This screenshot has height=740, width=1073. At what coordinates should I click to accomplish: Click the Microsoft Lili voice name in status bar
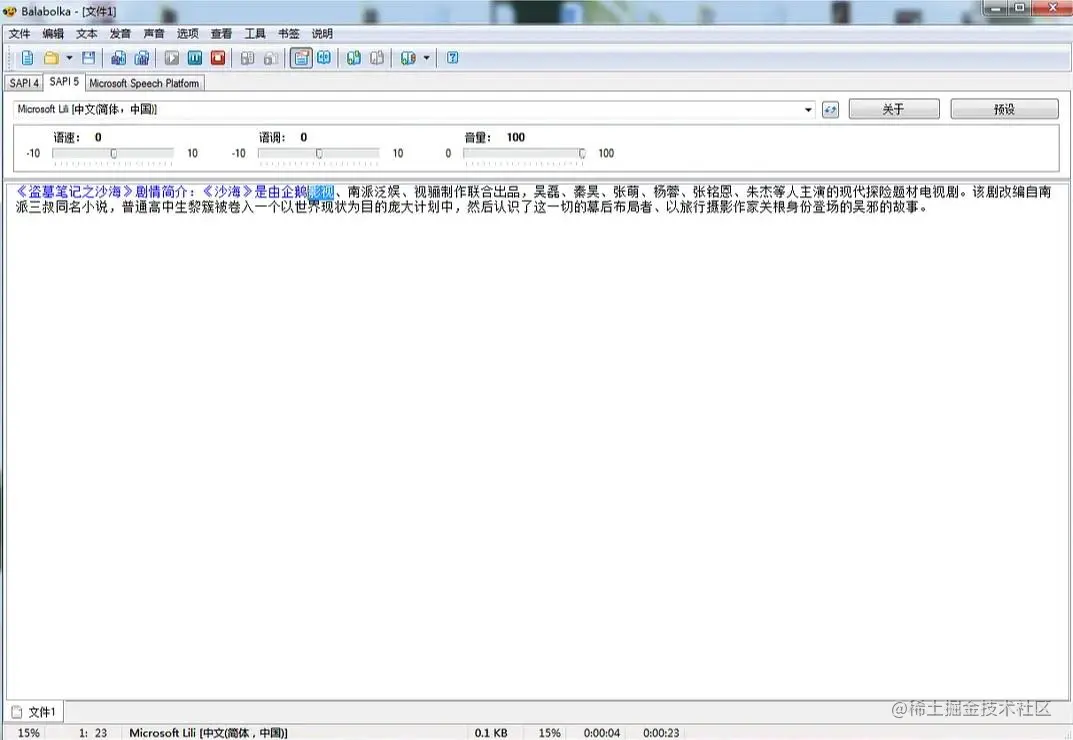click(x=208, y=732)
